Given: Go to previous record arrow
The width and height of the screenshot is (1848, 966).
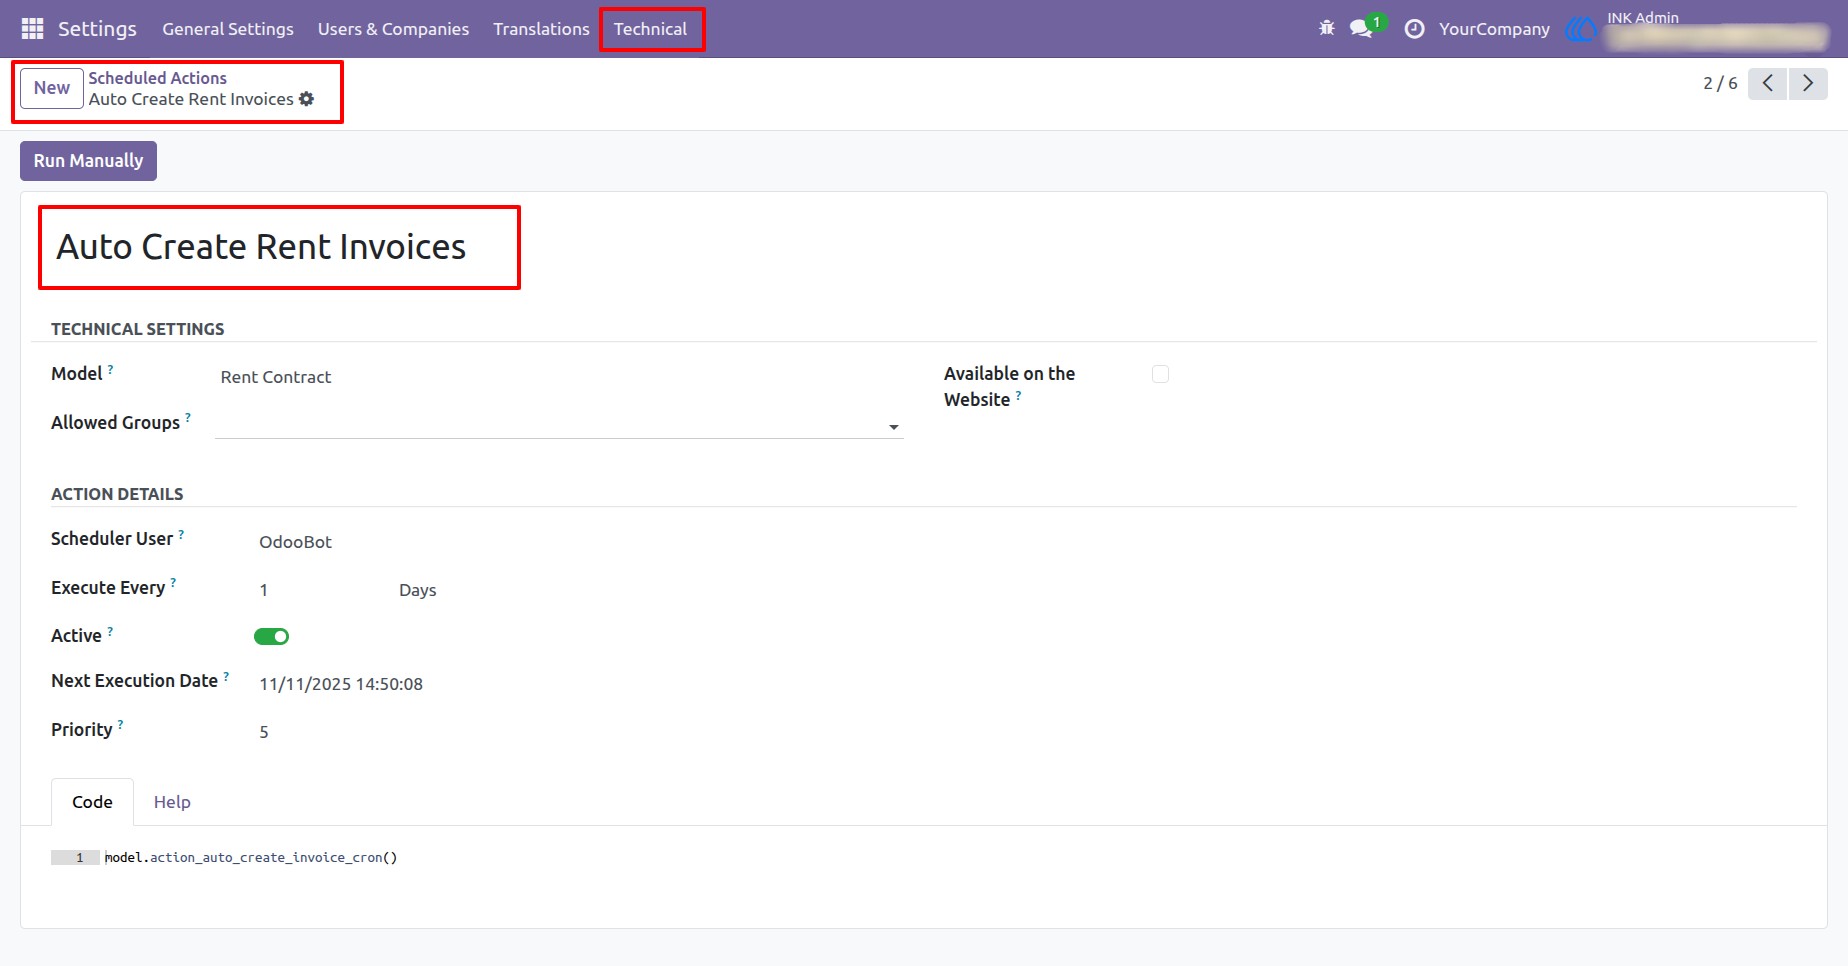Looking at the screenshot, I should (x=1768, y=83).
